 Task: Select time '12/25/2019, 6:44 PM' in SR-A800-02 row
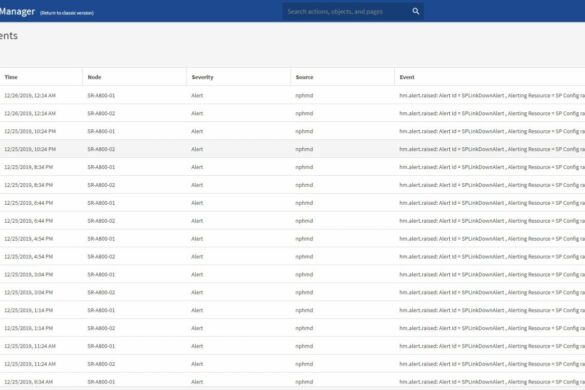tap(28, 221)
